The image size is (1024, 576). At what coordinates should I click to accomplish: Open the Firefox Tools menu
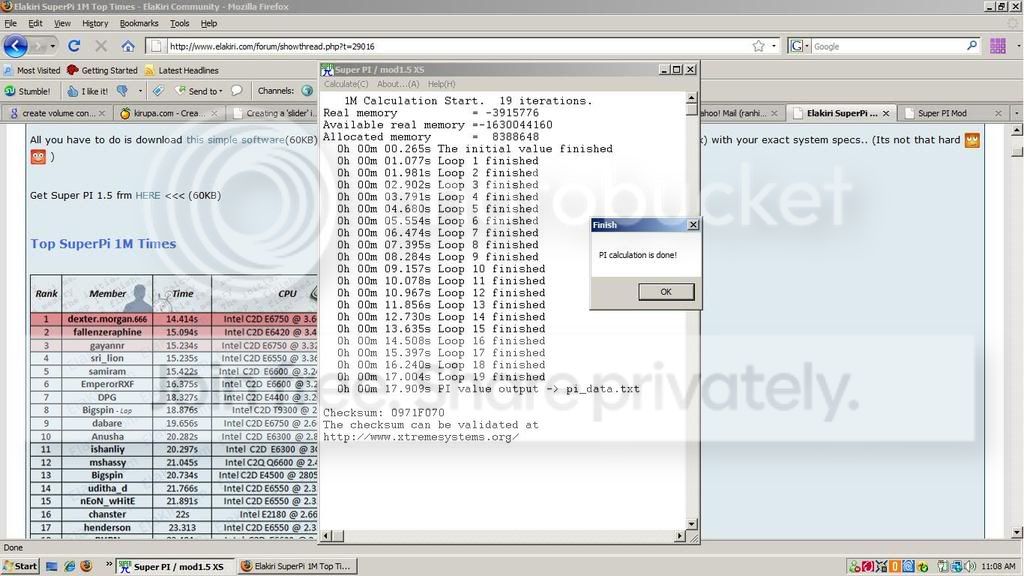pos(179,23)
